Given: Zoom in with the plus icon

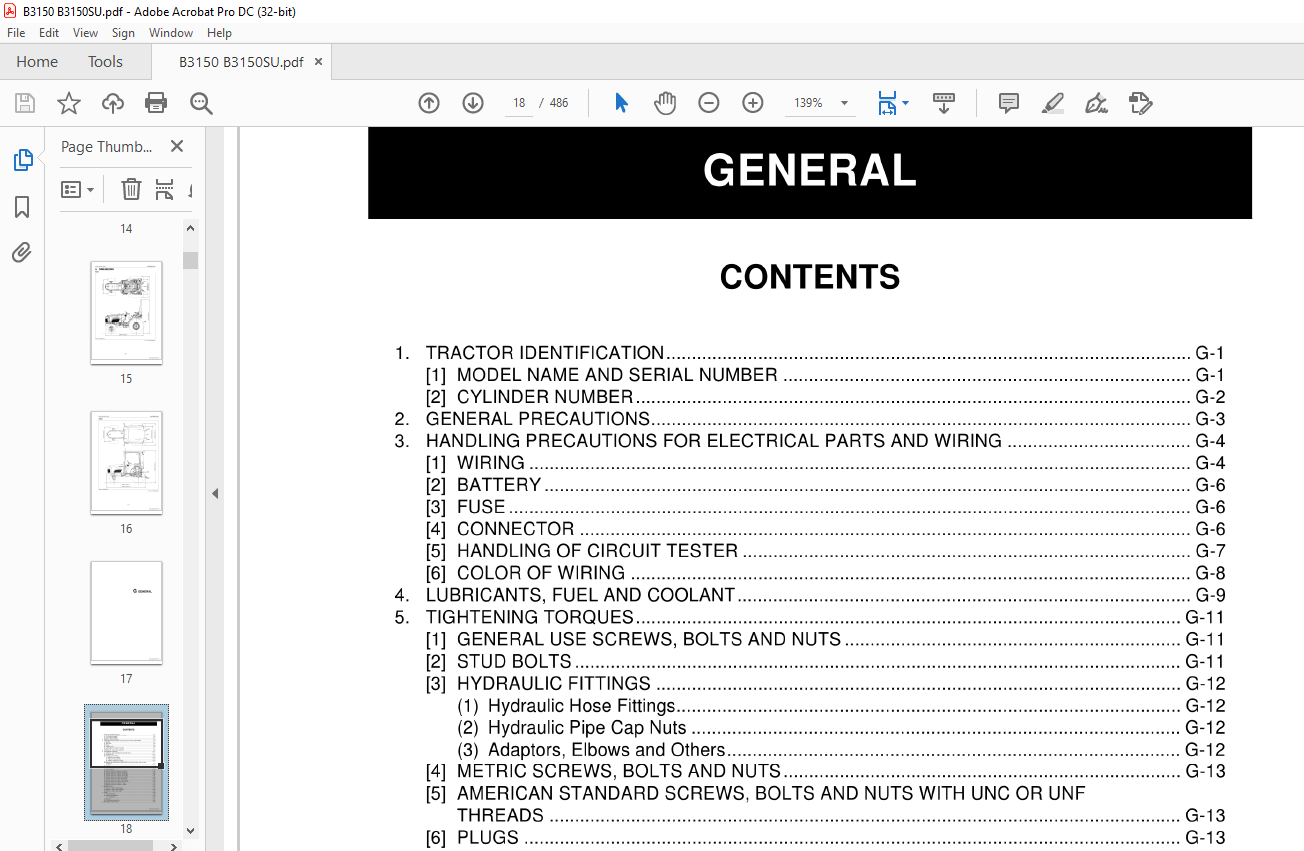Looking at the screenshot, I should [753, 103].
